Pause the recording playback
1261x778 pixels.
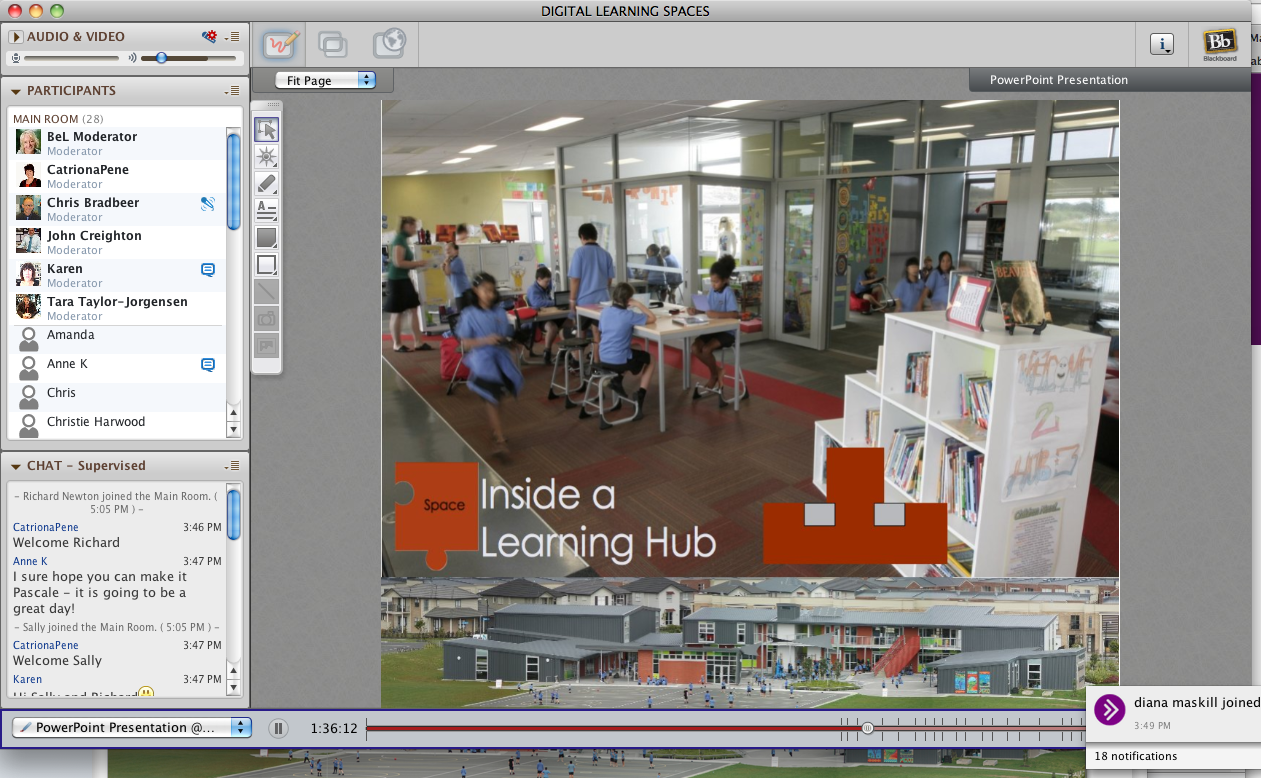278,727
